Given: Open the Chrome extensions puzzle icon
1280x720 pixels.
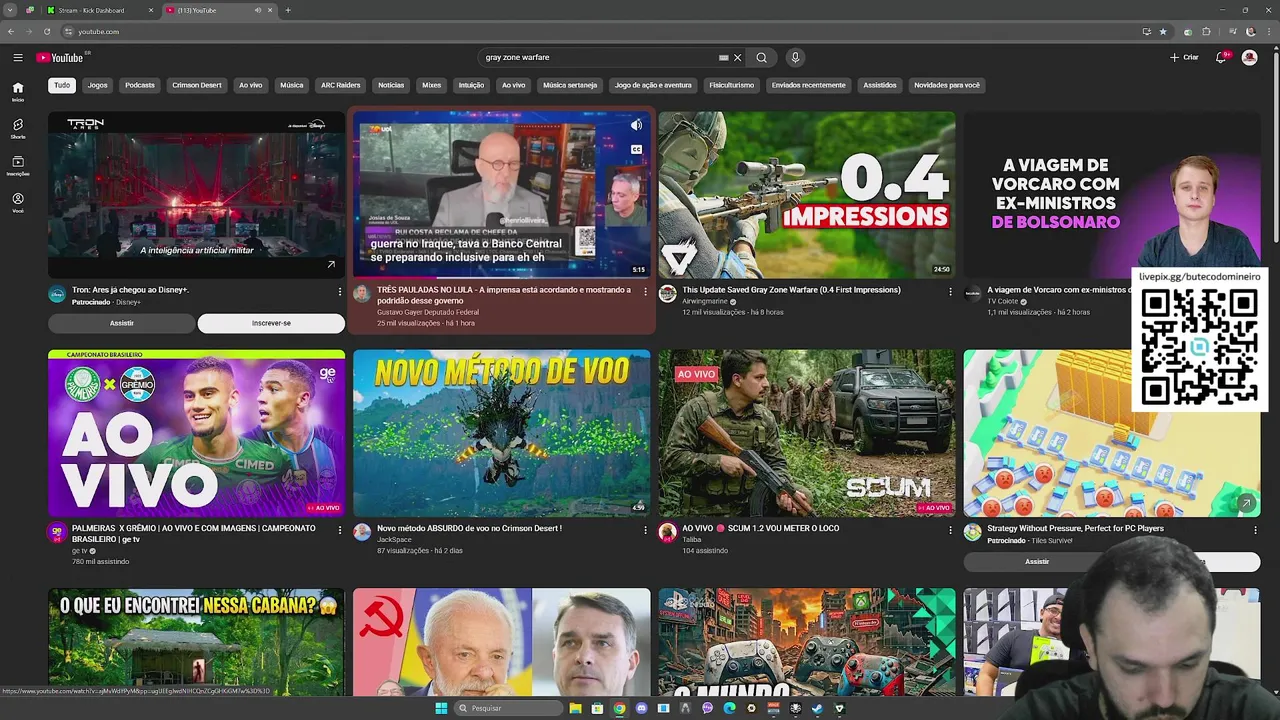Looking at the screenshot, I should (x=1206, y=32).
